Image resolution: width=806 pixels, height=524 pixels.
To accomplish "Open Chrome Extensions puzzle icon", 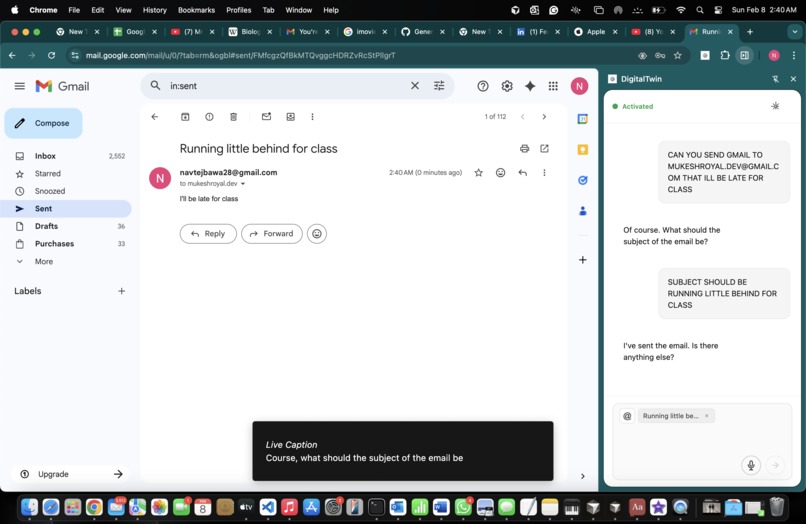I will (725, 56).
